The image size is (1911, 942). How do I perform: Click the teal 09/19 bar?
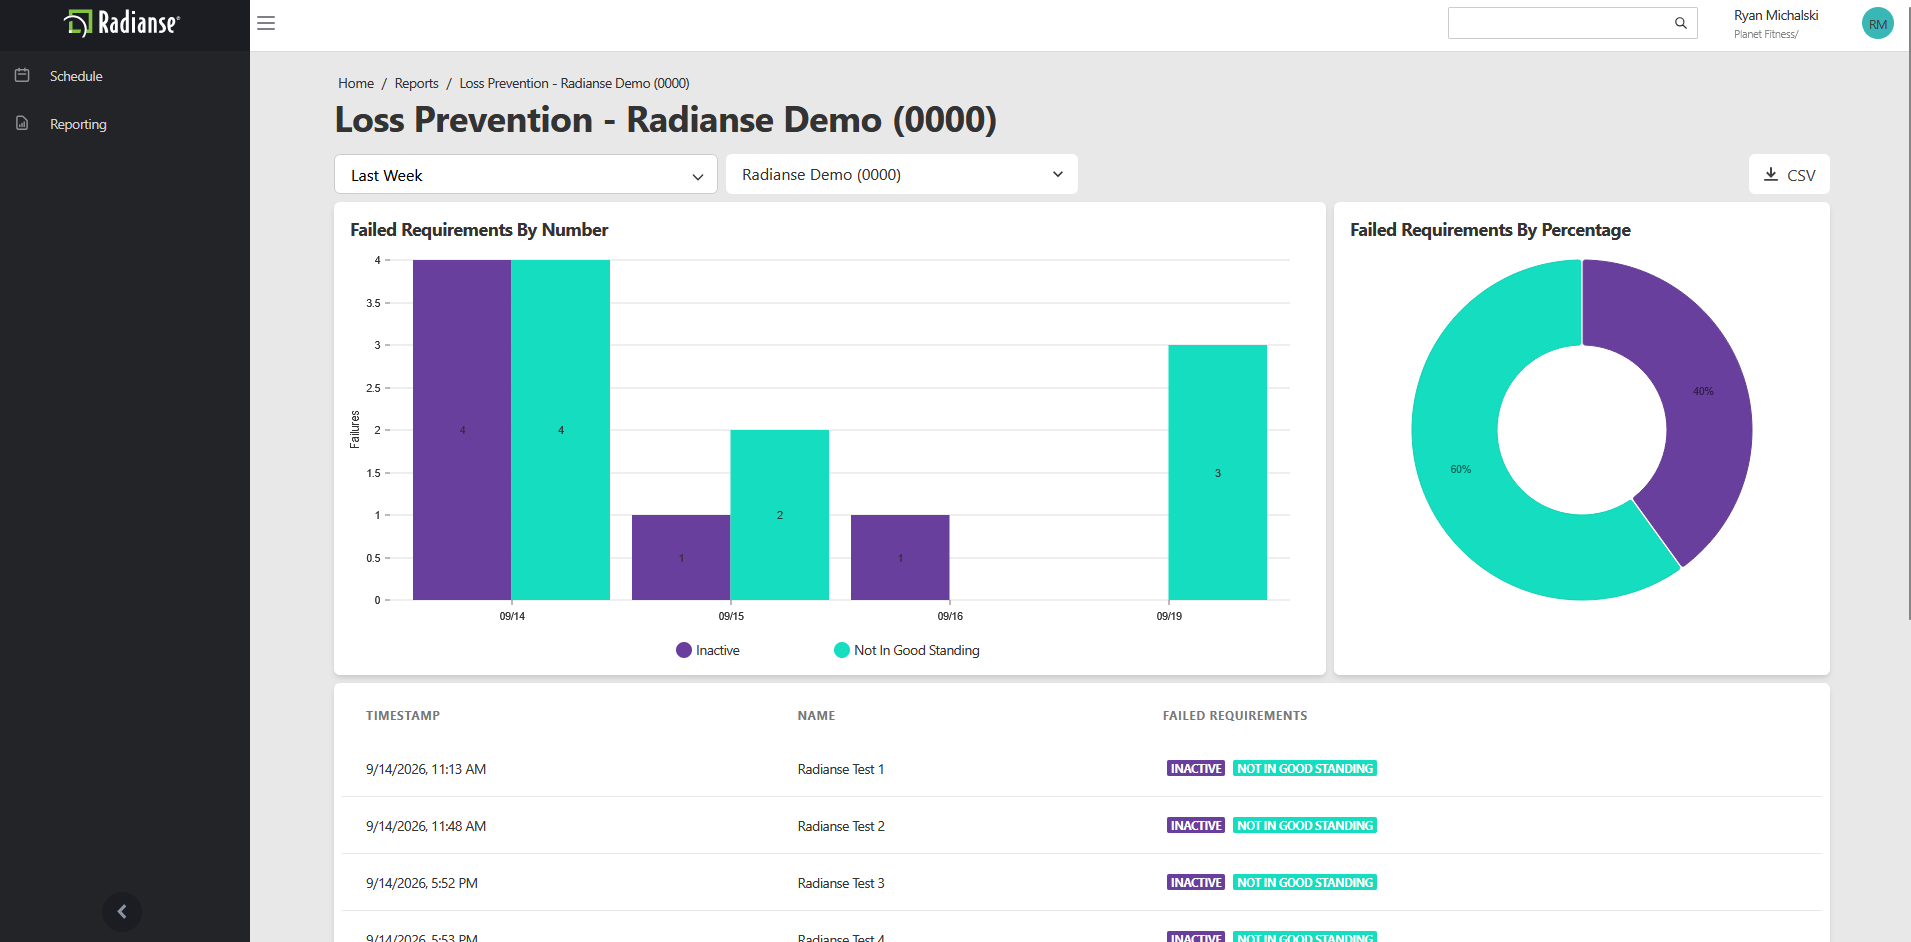1217,472
